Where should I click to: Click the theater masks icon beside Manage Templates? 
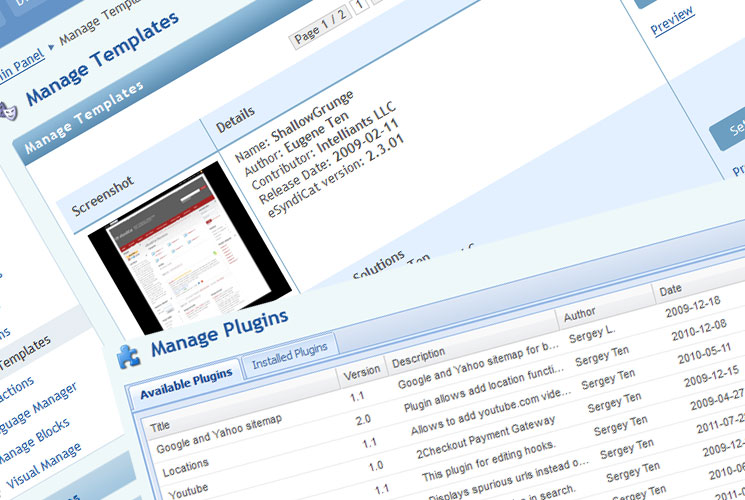coord(8,113)
